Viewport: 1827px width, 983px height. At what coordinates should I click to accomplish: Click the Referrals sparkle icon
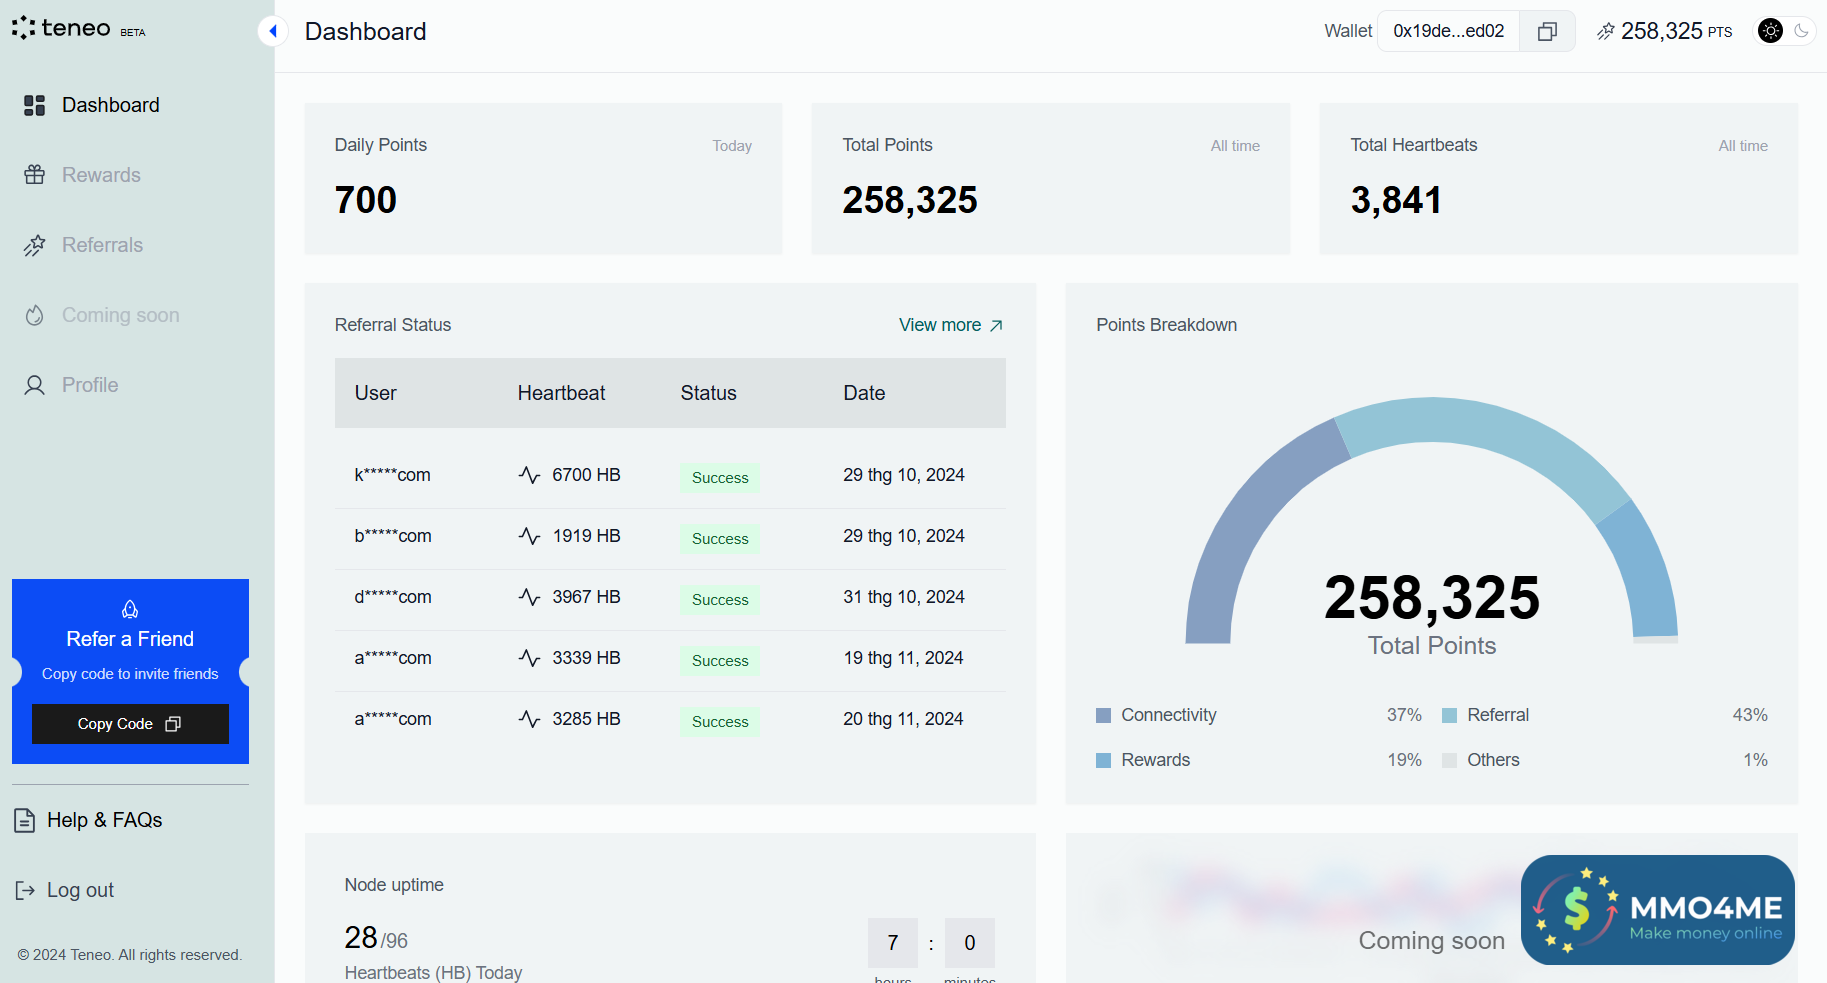point(35,245)
